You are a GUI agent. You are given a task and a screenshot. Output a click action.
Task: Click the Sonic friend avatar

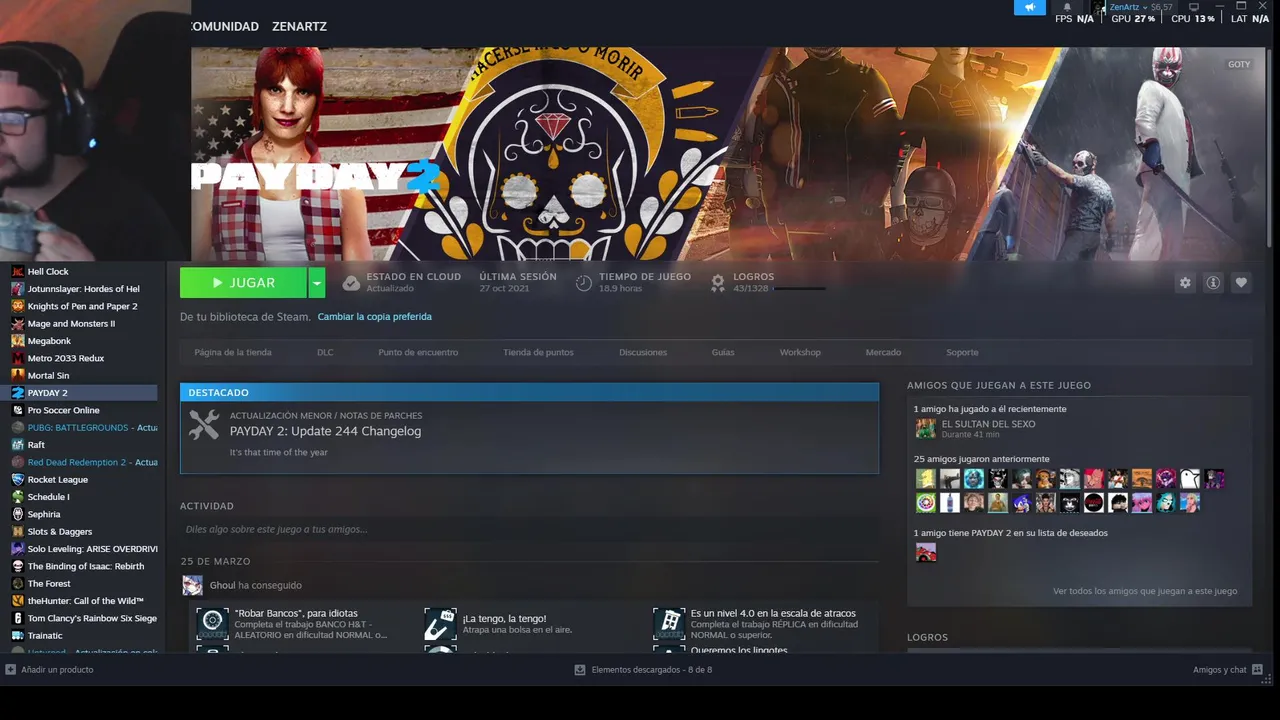coord(1022,503)
